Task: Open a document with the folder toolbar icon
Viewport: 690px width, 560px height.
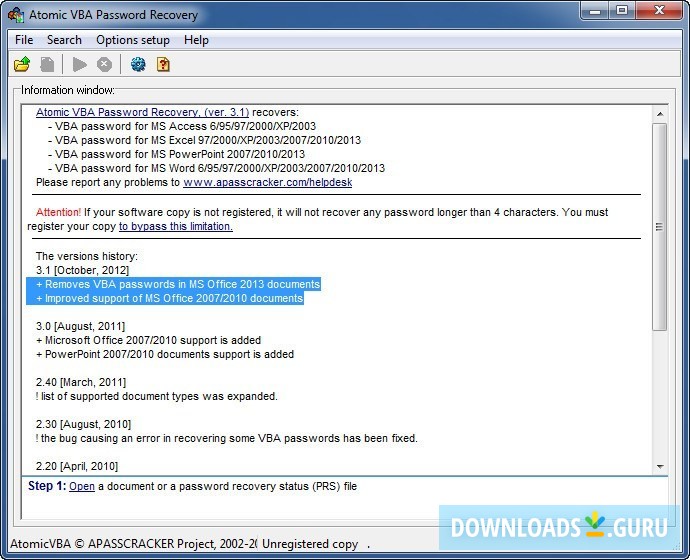Action: 22,64
